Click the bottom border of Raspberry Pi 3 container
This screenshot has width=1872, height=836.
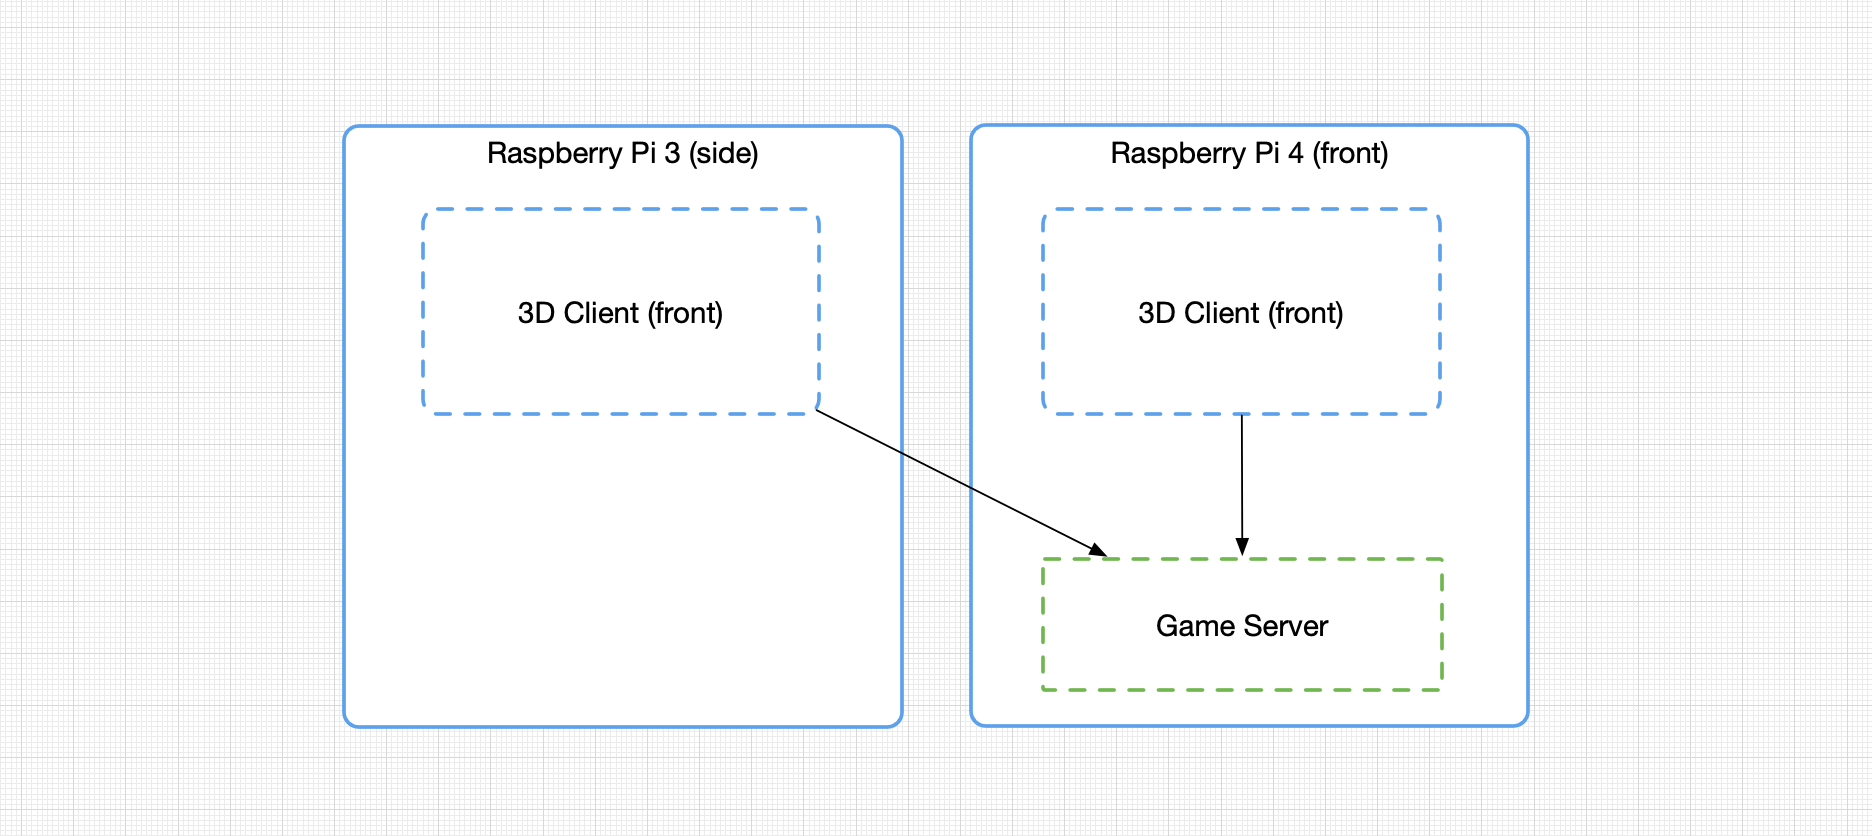point(622,726)
